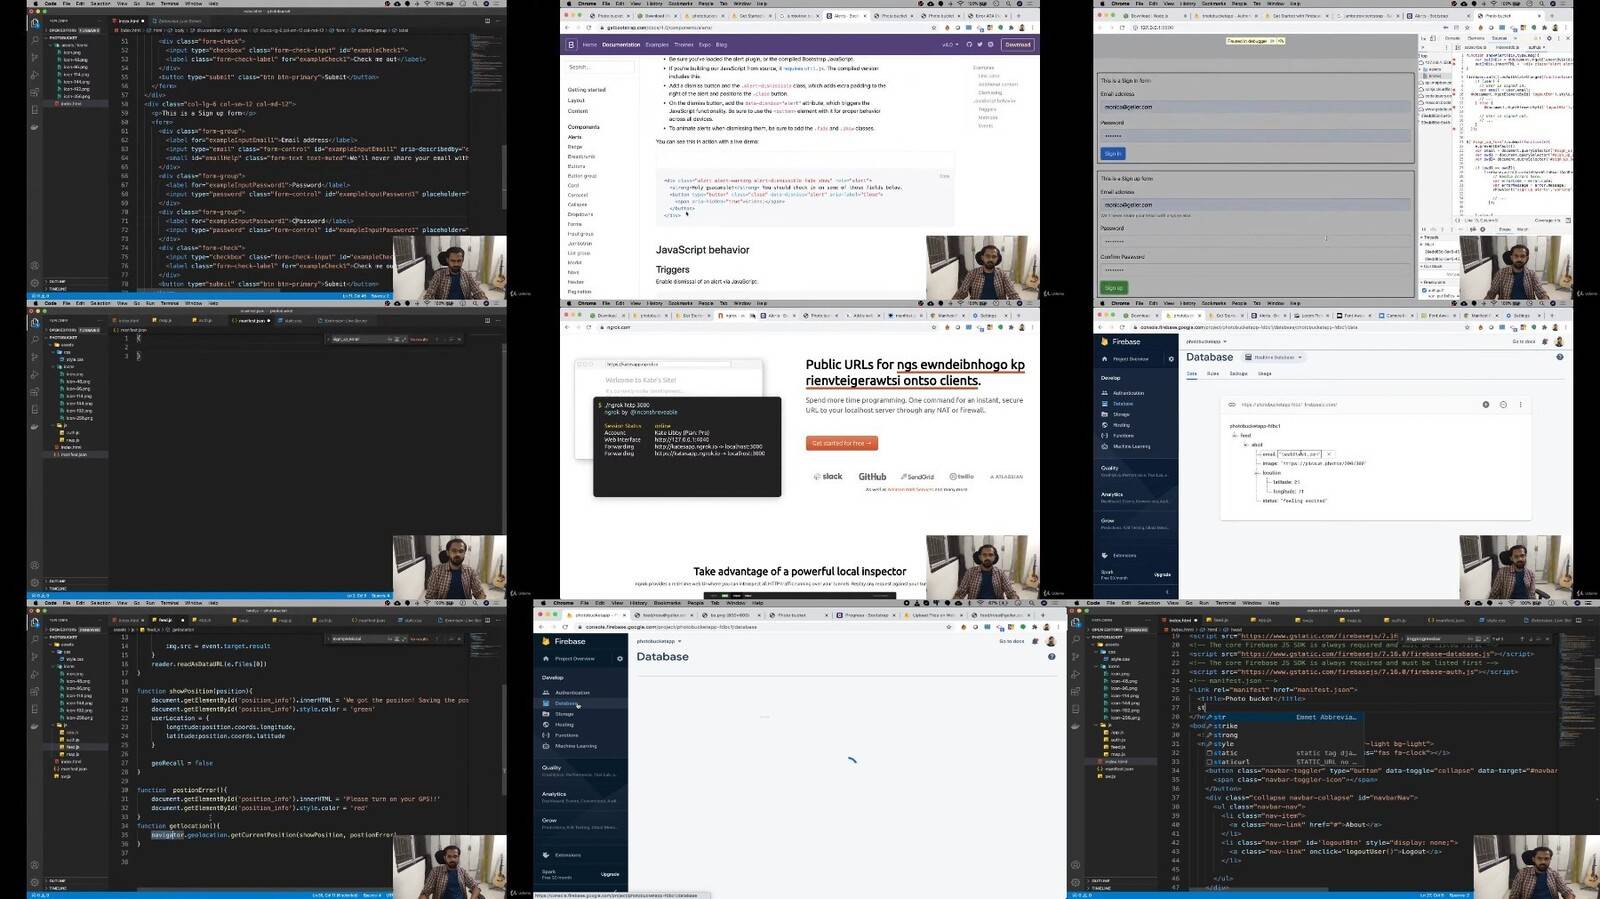Select Database in the loading Firebase console sidebar
Viewport: 1600px width, 899px height.
(565, 703)
